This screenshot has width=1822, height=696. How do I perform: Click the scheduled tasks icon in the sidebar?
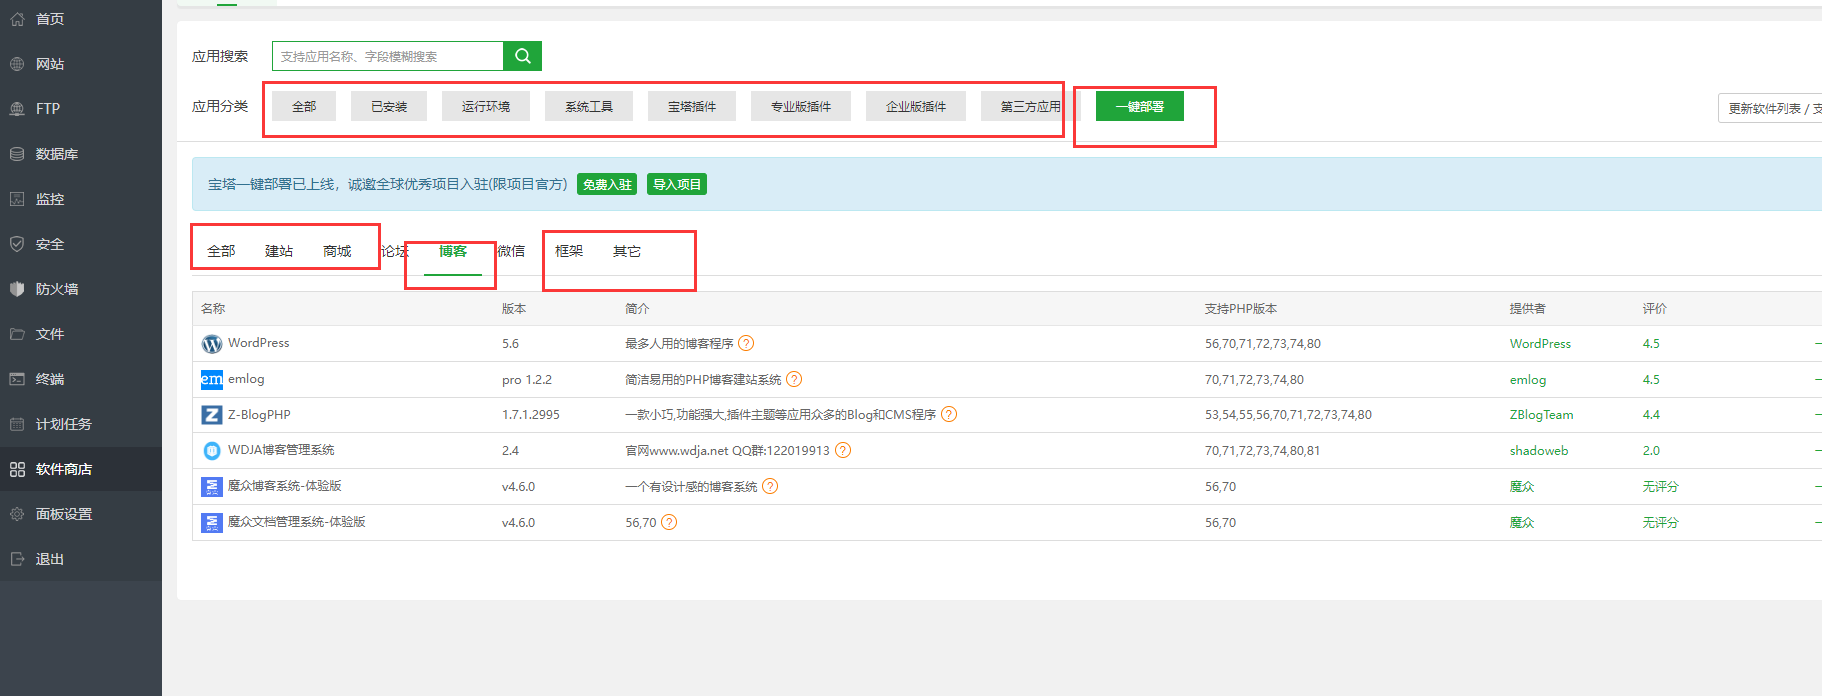[x=17, y=424]
